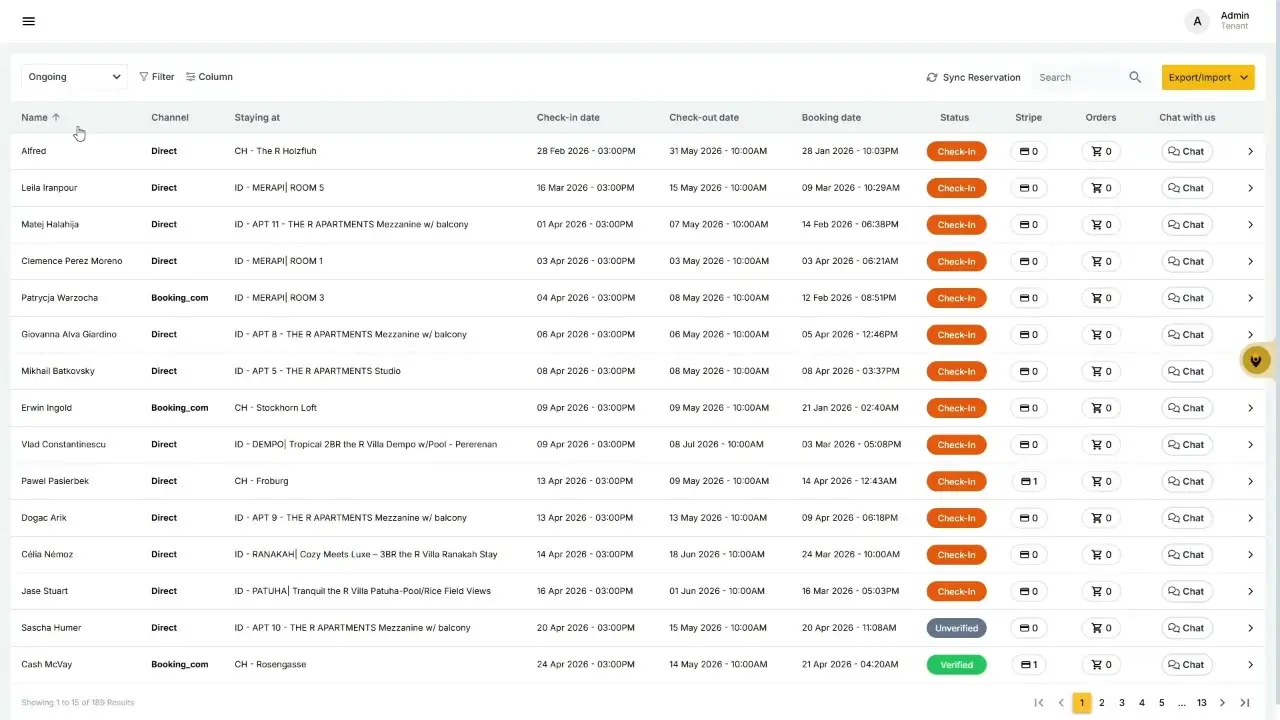Open chat with Dogac Arik
The image size is (1280, 720).
point(1187,518)
